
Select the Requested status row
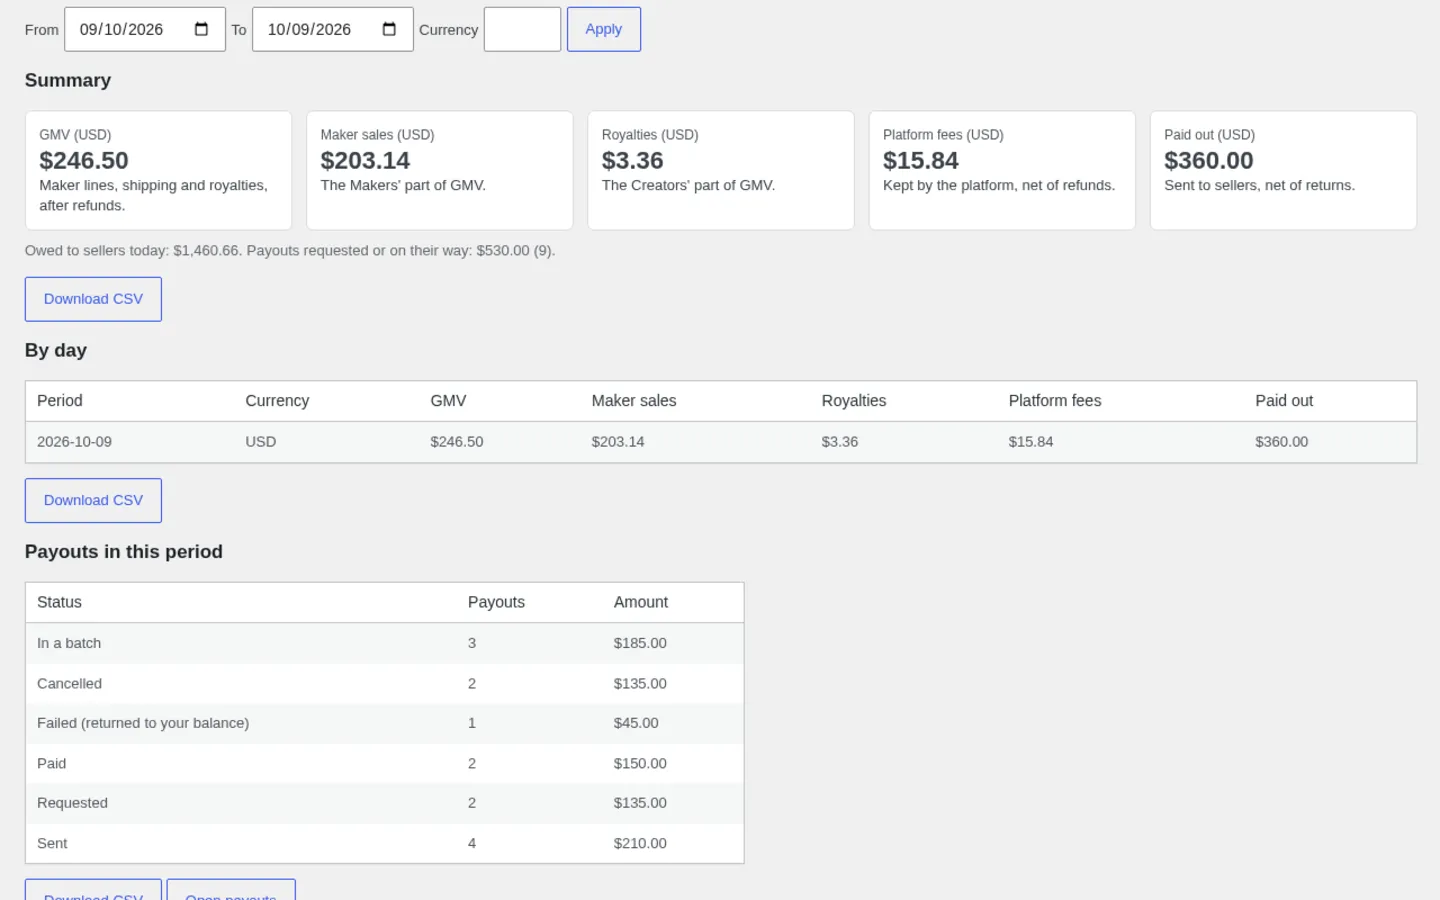[x=384, y=803]
